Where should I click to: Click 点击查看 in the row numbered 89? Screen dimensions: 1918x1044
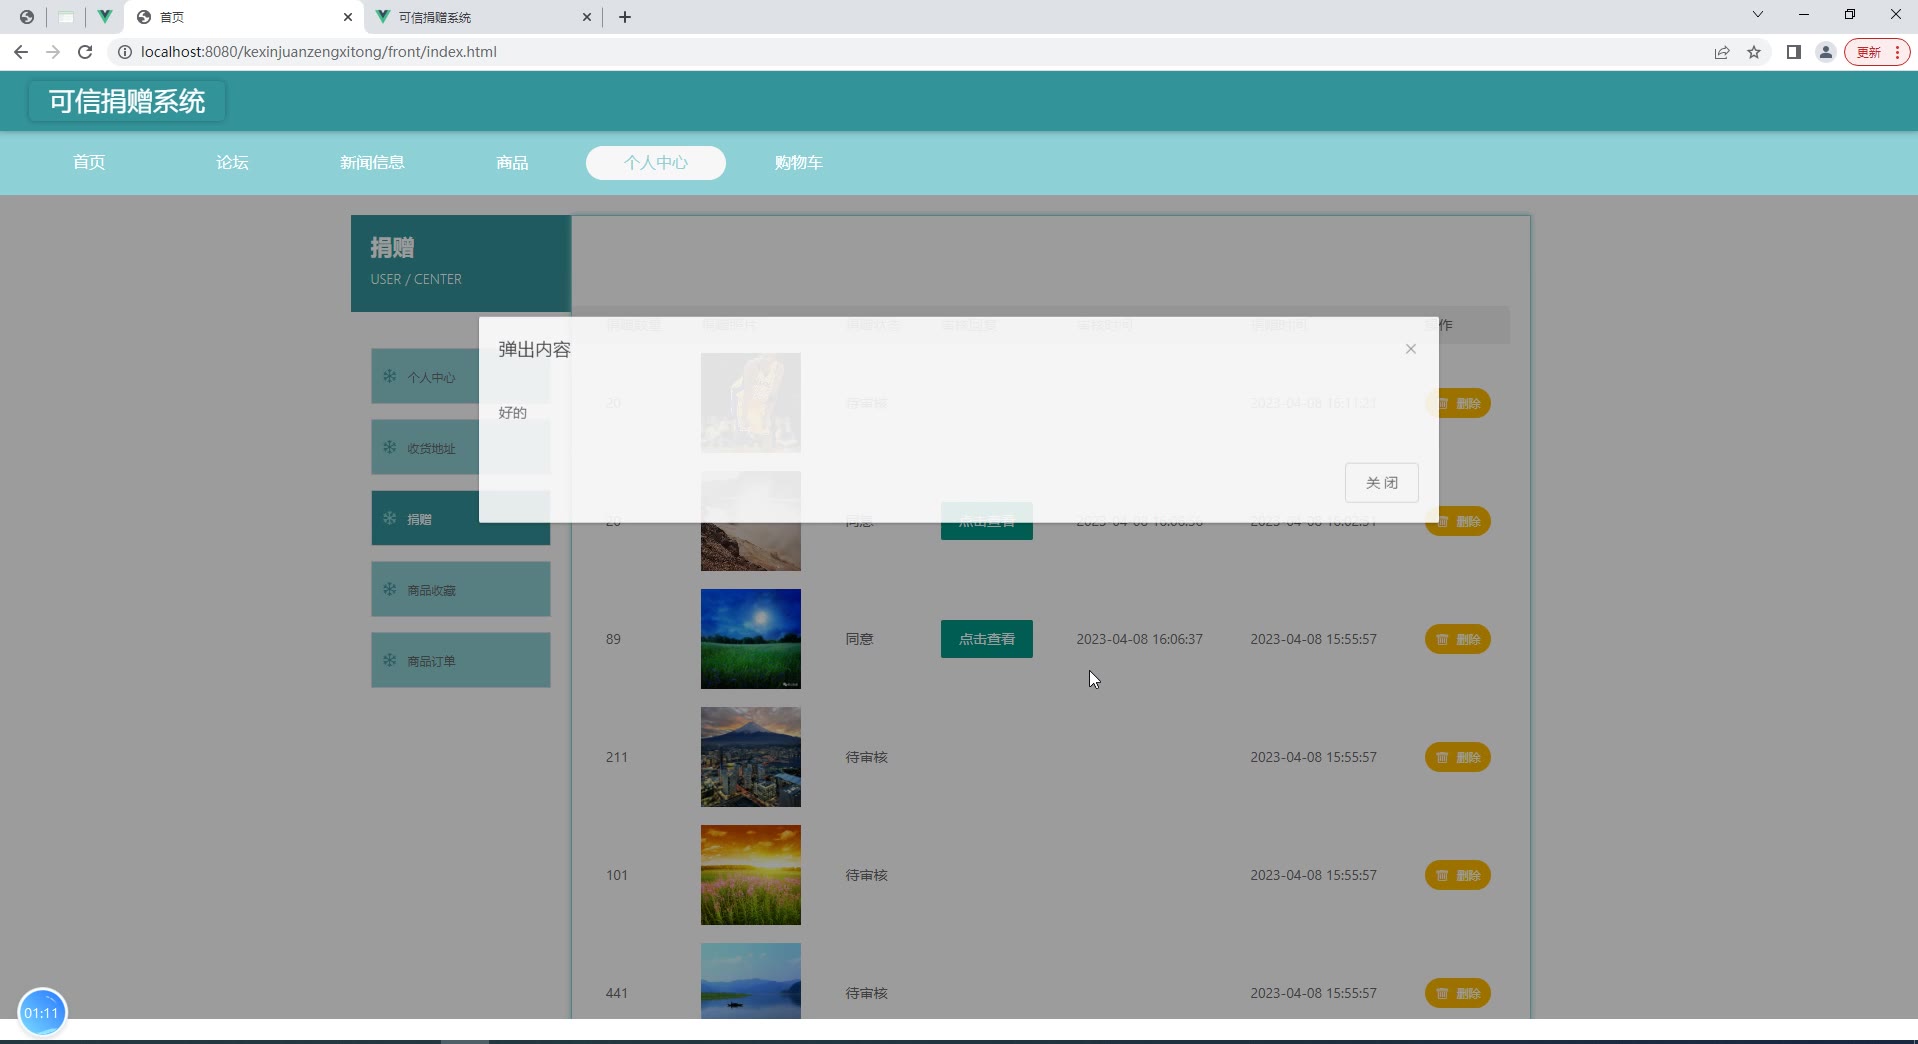[x=987, y=639]
